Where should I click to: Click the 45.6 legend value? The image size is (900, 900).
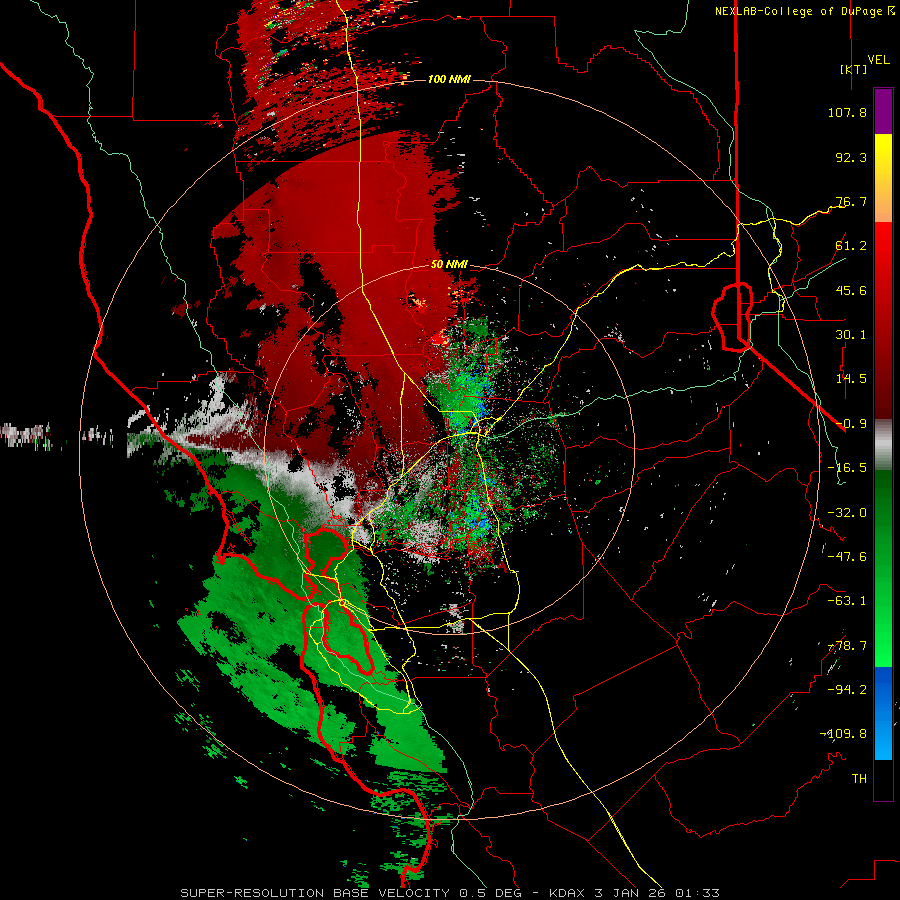[851, 290]
